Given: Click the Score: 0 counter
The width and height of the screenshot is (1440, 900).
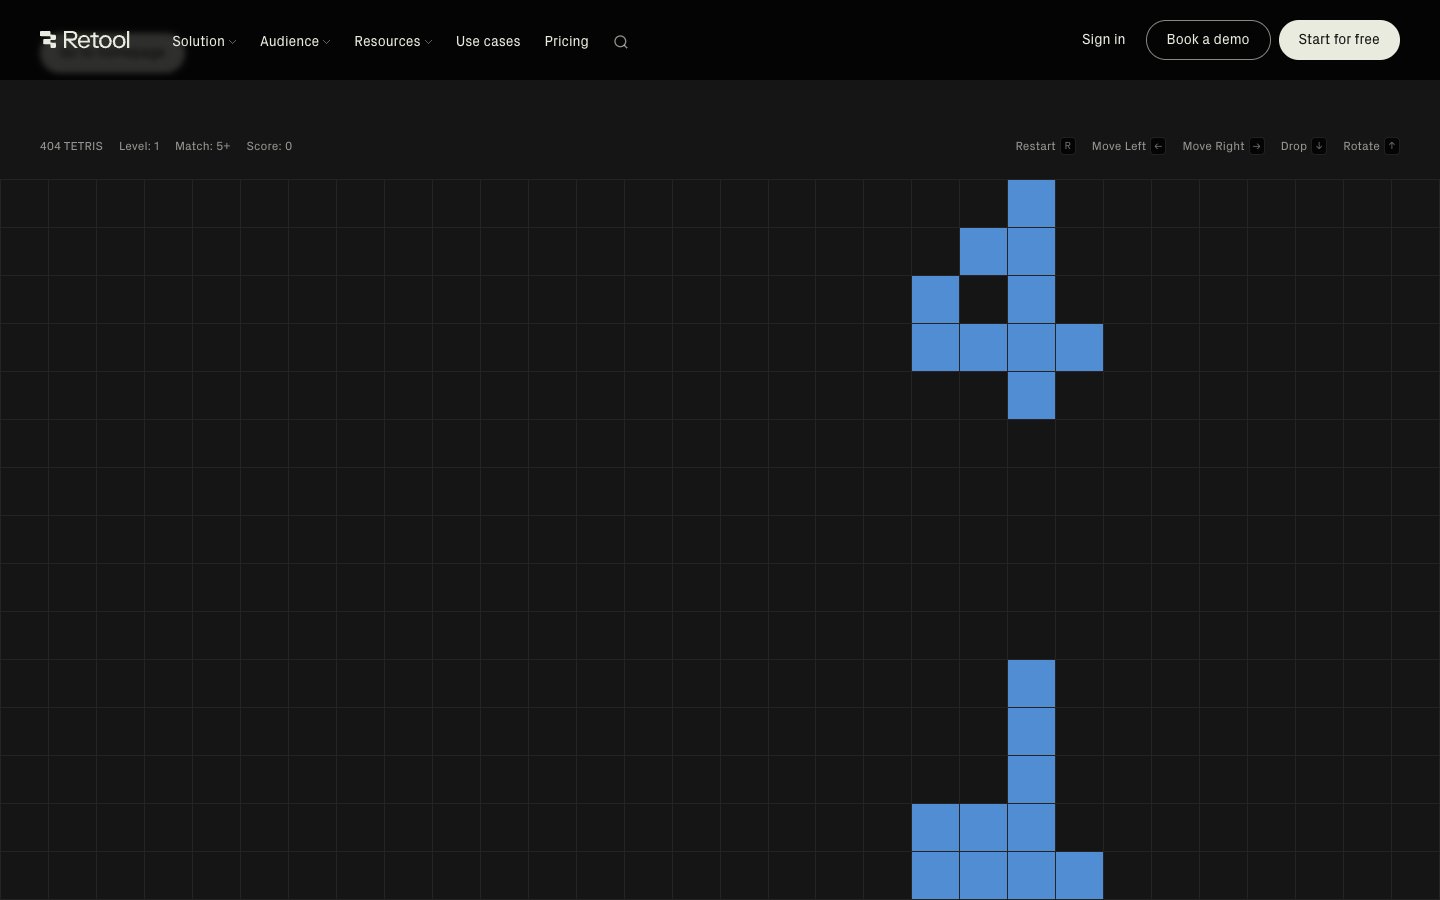Looking at the screenshot, I should (269, 146).
